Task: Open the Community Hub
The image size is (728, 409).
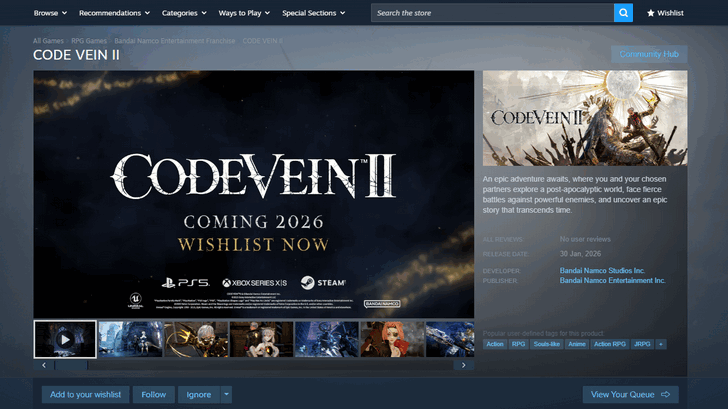Action: coord(649,54)
